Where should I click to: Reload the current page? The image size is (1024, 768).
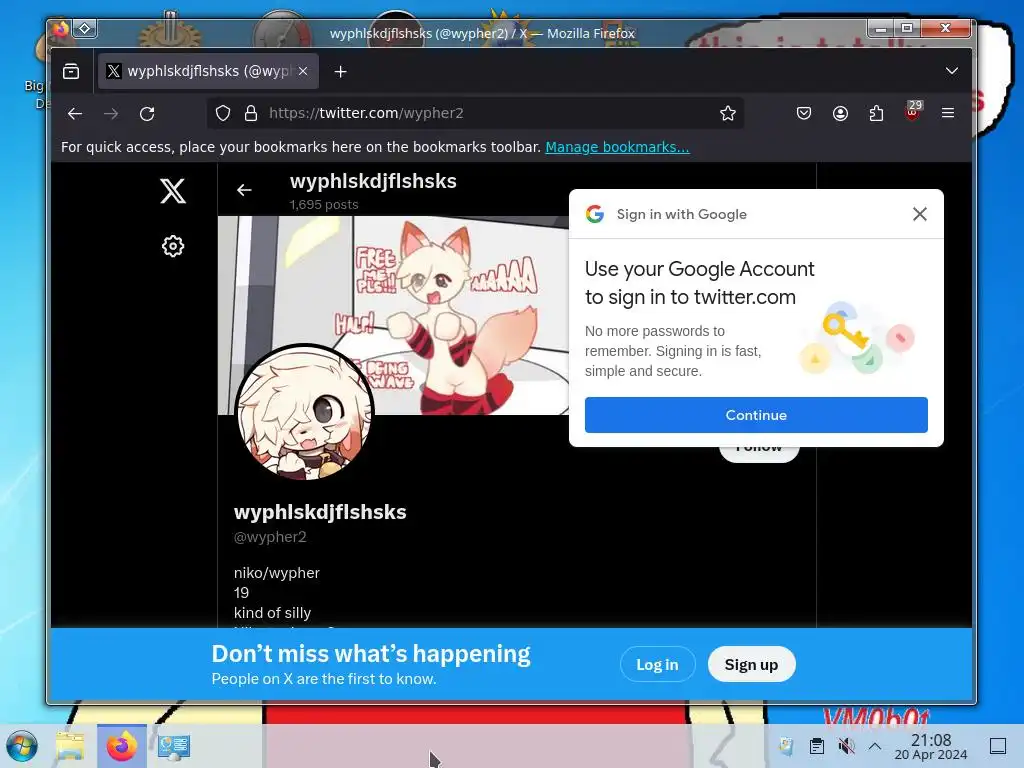click(x=147, y=114)
